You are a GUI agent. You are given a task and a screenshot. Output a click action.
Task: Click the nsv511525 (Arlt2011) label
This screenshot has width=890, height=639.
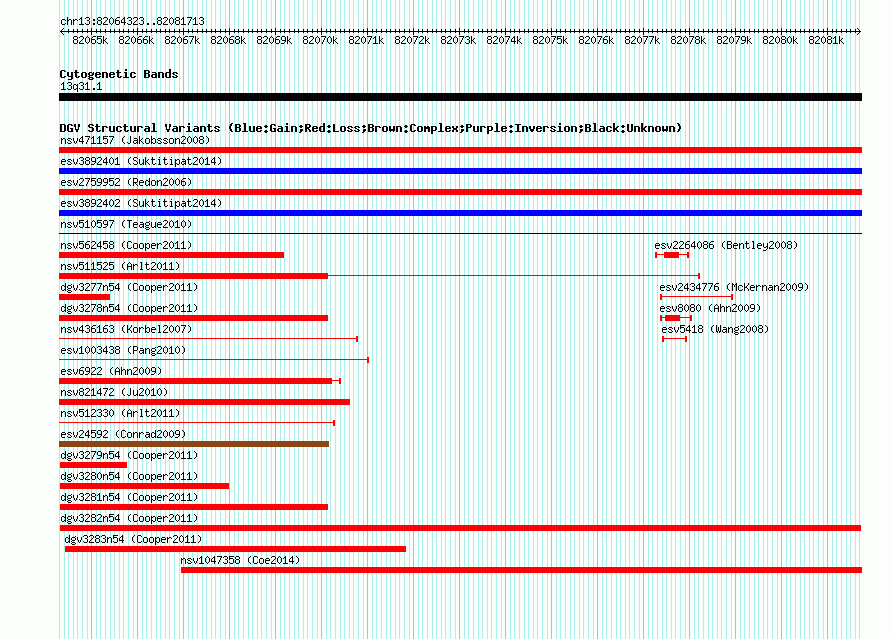(x=120, y=266)
